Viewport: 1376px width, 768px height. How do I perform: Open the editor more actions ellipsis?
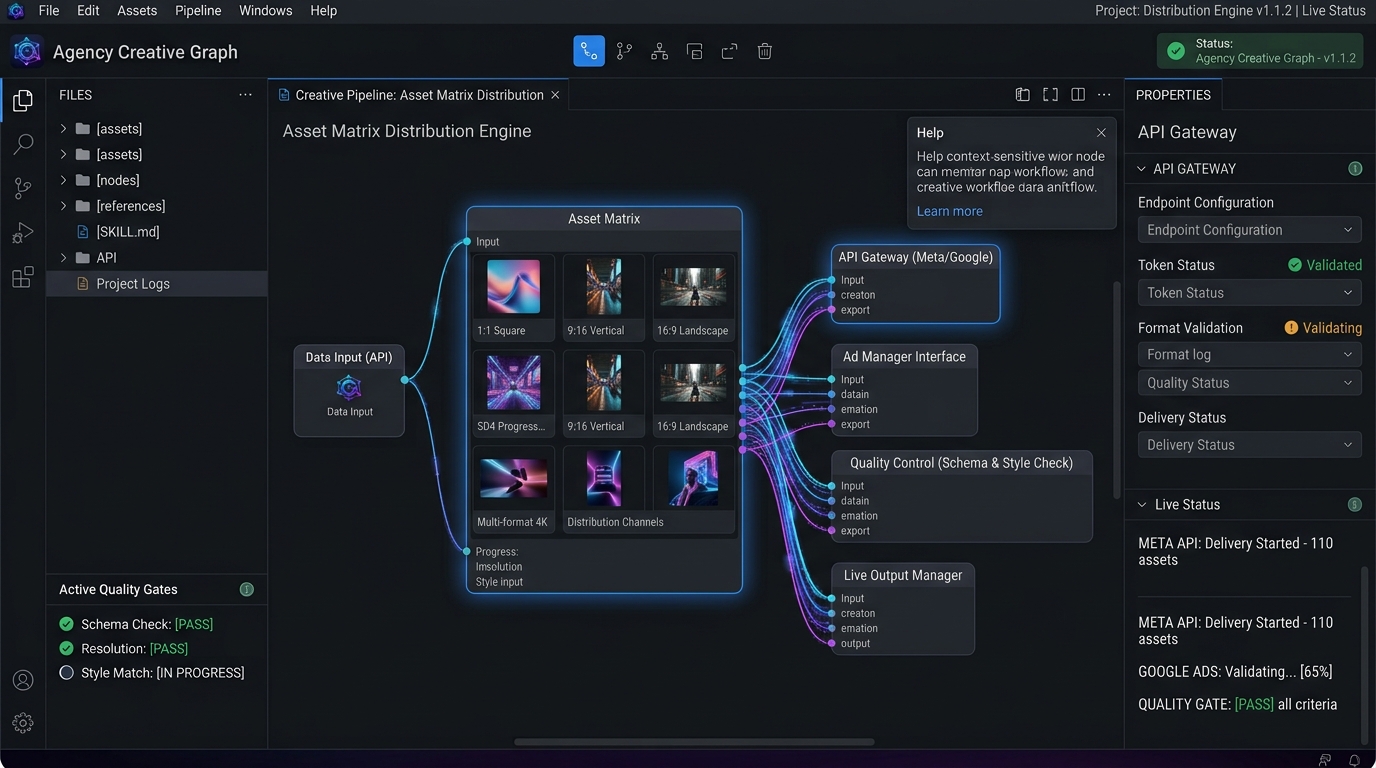coord(1104,95)
